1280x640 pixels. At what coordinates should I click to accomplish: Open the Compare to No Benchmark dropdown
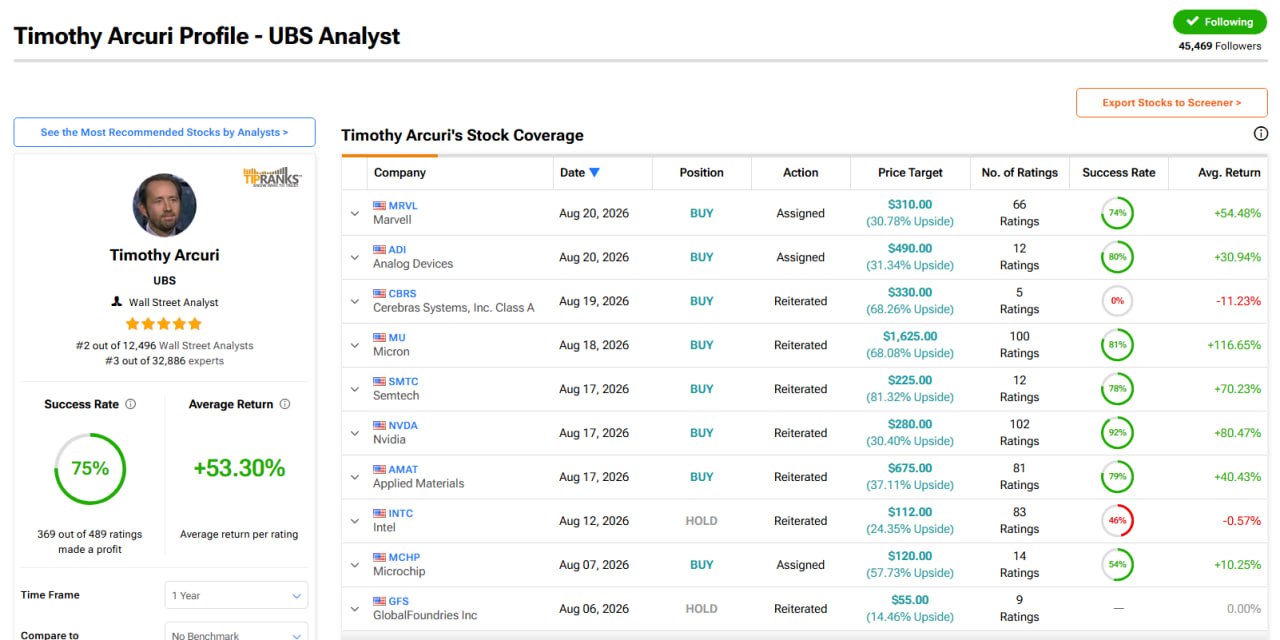[236, 634]
